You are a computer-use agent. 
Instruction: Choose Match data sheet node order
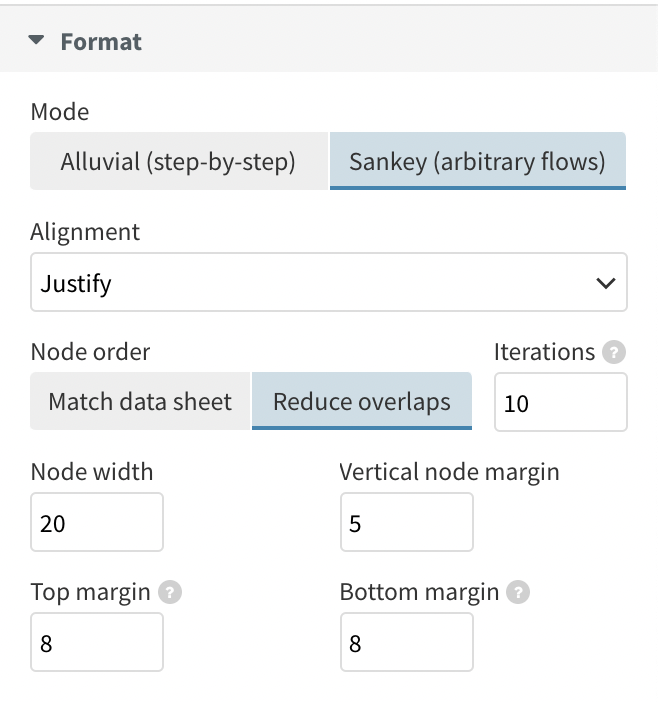pos(140,401)
